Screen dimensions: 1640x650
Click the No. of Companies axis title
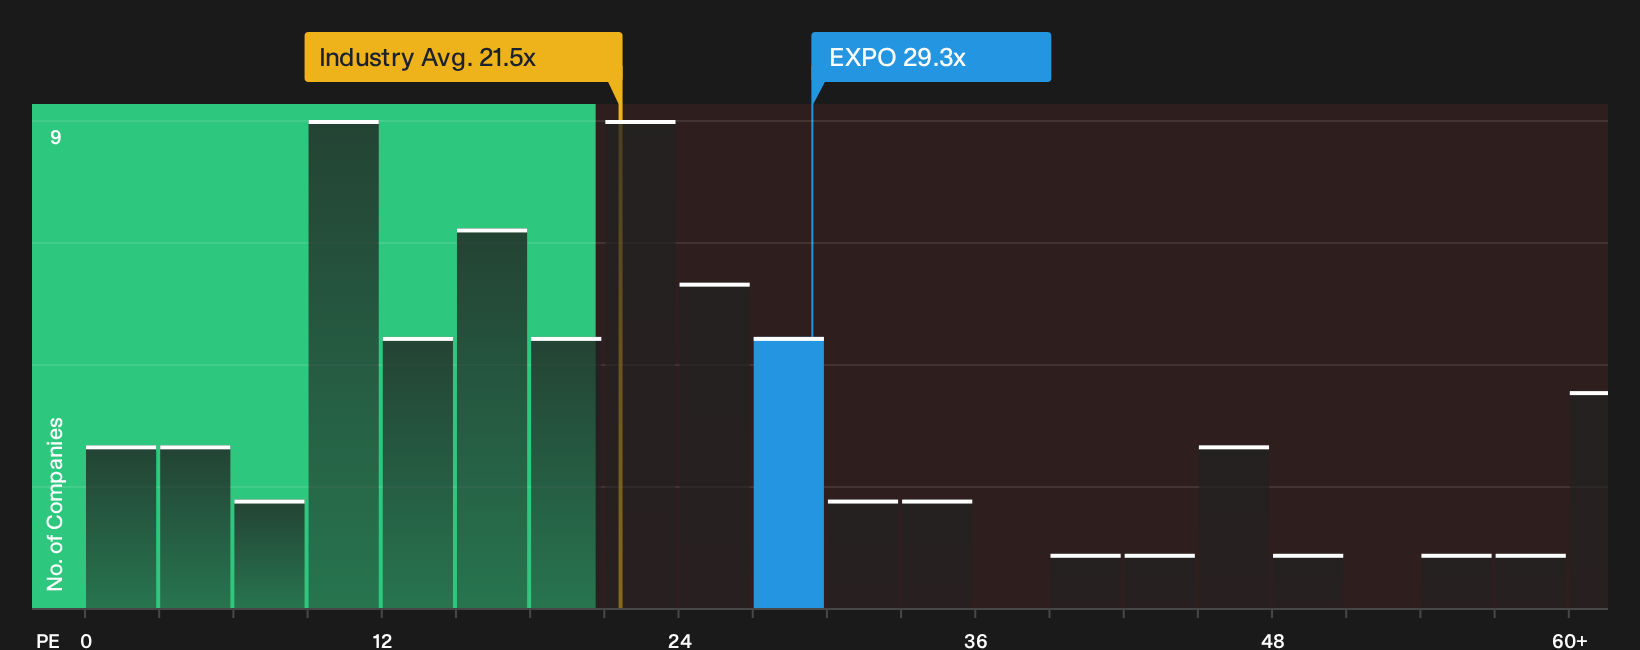pos(55,504)
